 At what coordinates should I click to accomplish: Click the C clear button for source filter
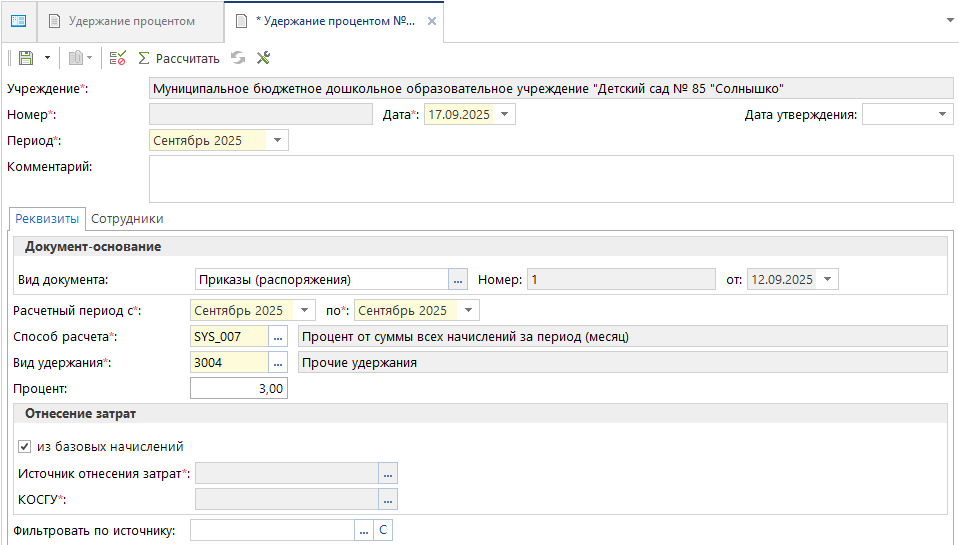[383, 531]
